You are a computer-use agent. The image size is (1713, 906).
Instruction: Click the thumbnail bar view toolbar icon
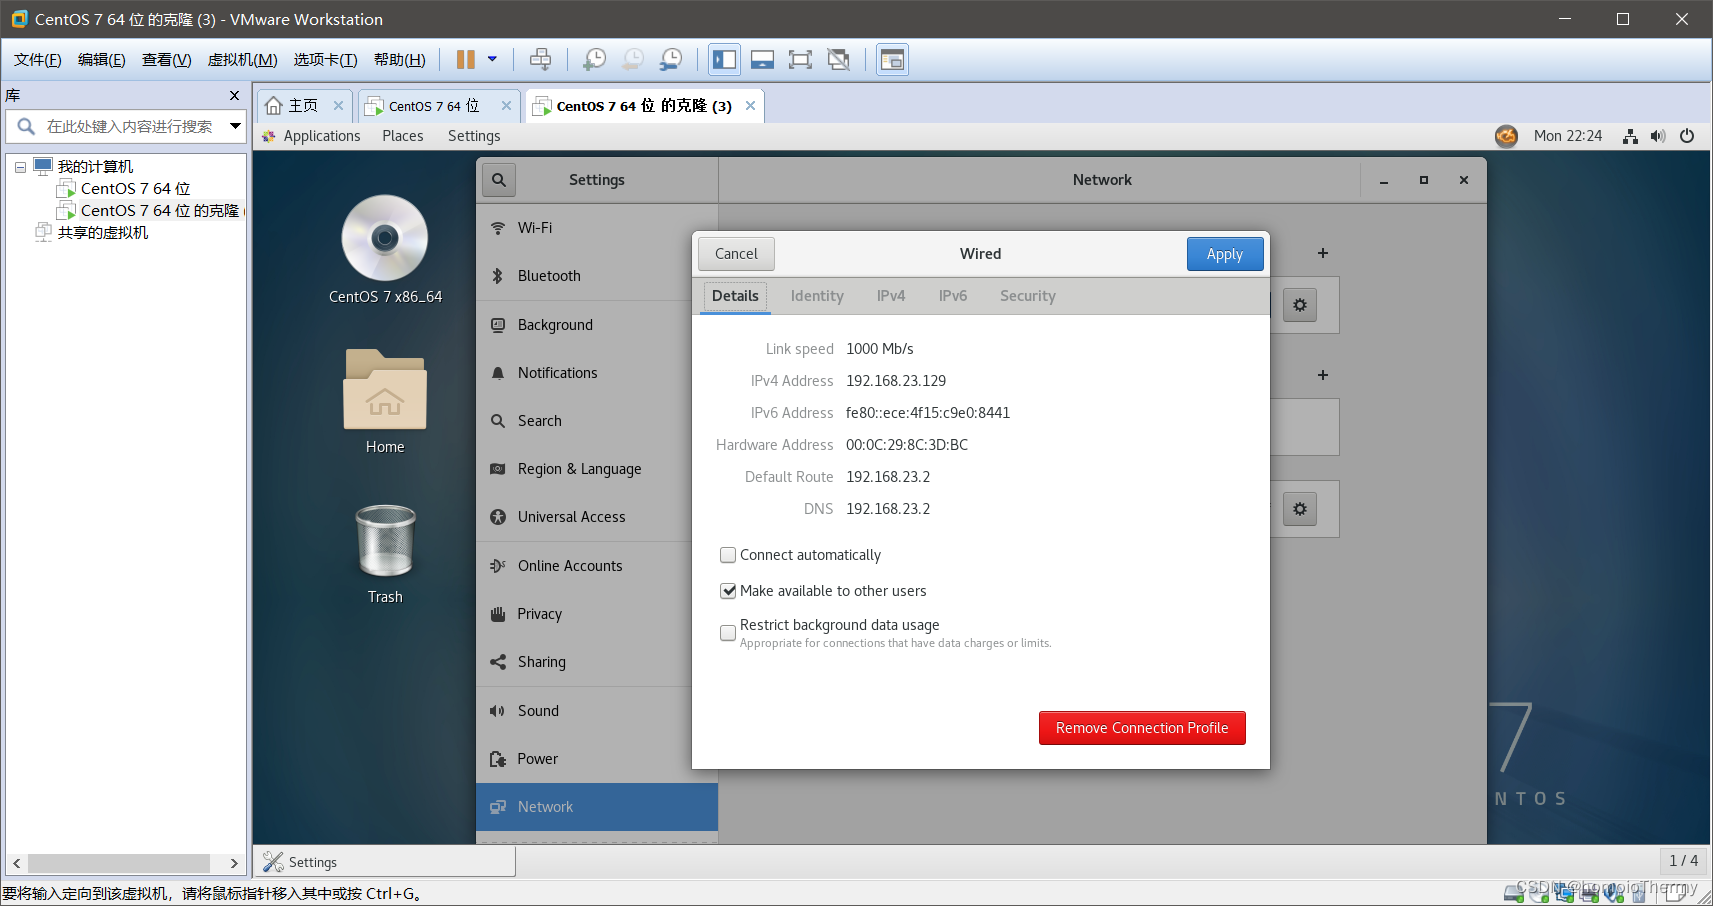pyautogui.click(x=762, y=60)
